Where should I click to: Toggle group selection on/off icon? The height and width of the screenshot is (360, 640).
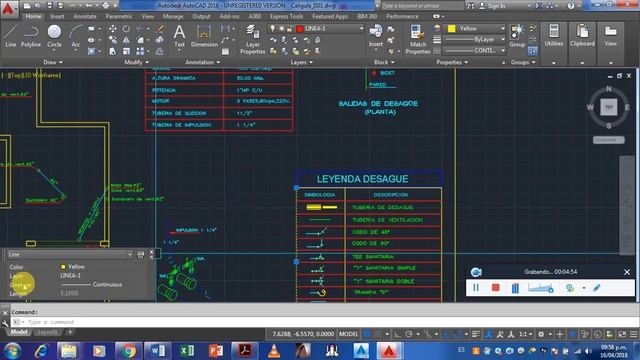click(x=532, y=51)
